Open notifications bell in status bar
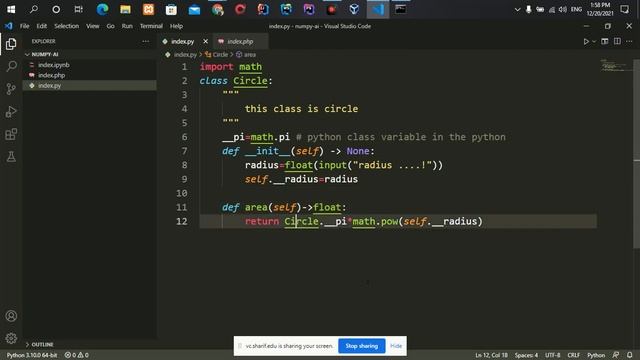 [x=630, y=355]
